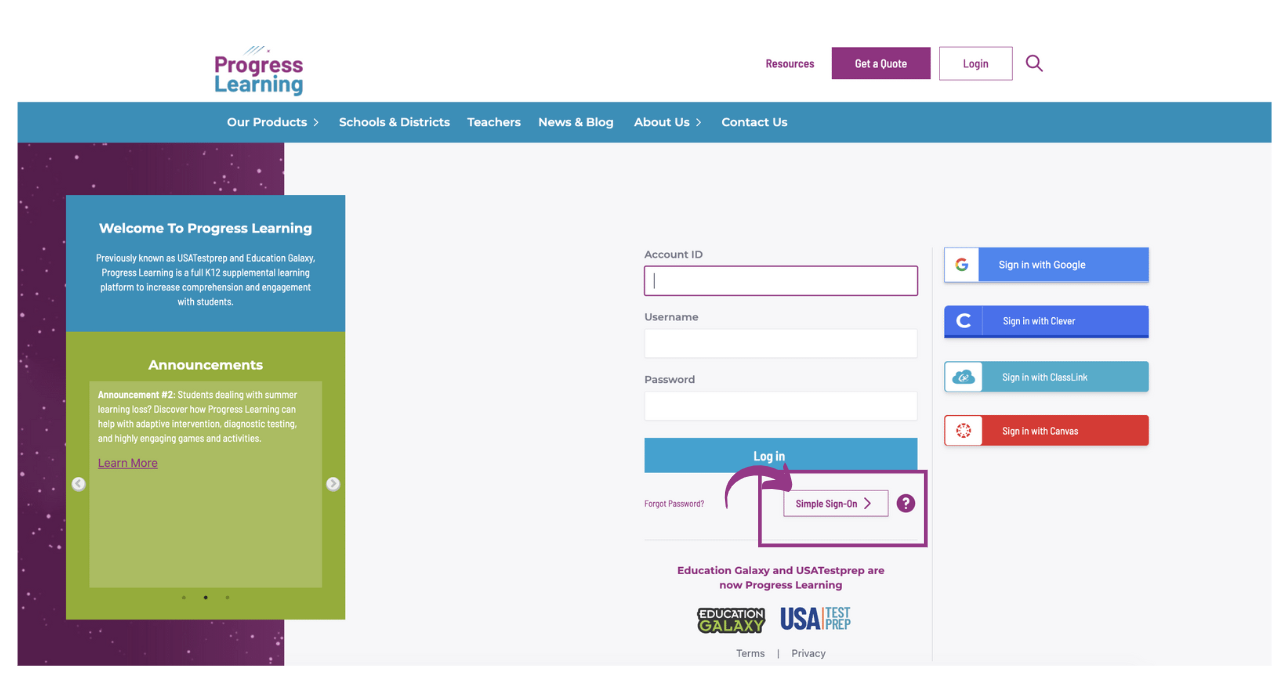Sign in with Google

[1046, 265]
